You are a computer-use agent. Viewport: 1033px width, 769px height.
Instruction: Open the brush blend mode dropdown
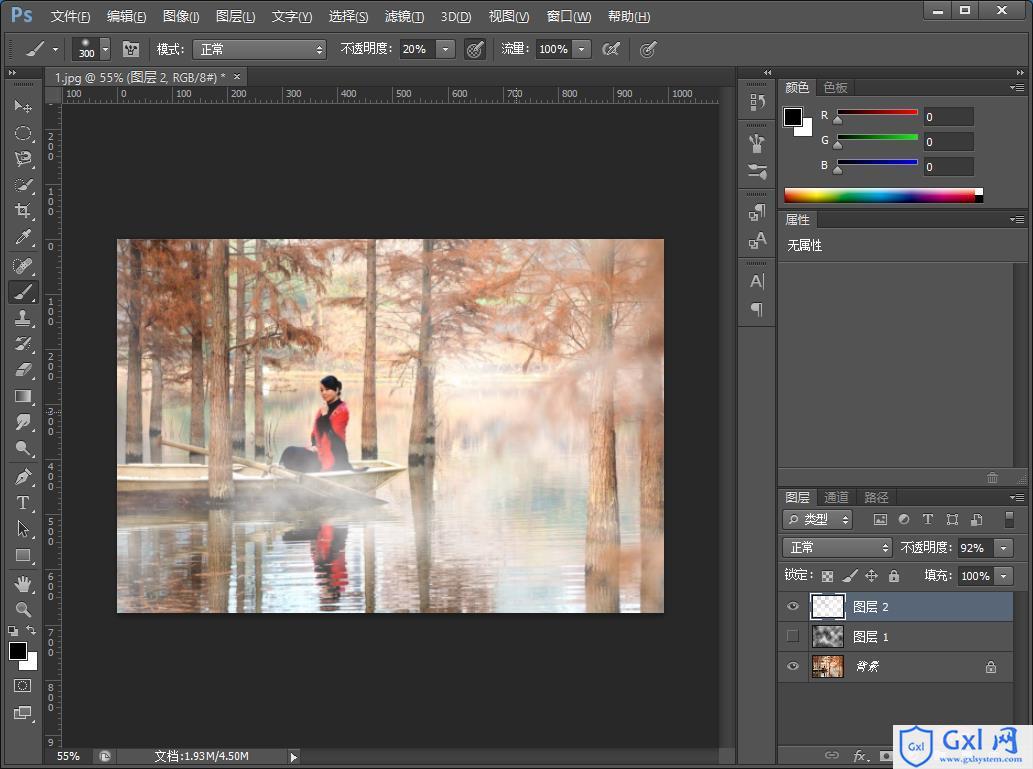click(260, 49)
